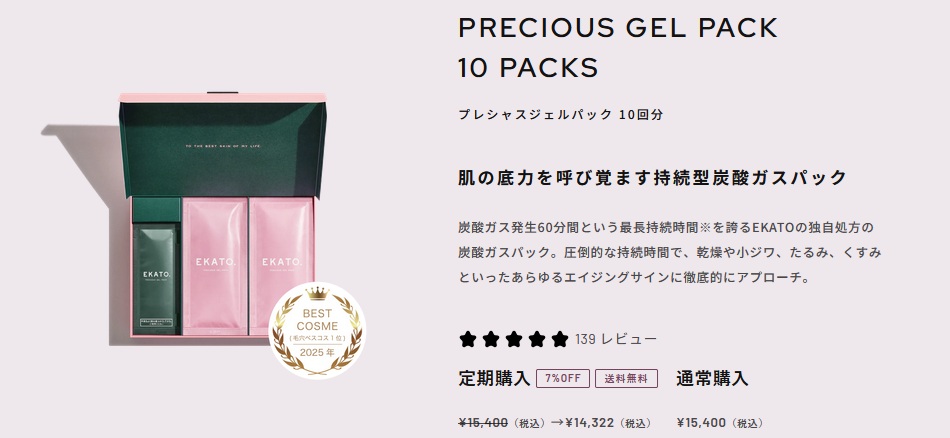Click the crossed-out ¥15,400 original price
The height and width of the screenshot is (438, 950).
coord(483,423)
